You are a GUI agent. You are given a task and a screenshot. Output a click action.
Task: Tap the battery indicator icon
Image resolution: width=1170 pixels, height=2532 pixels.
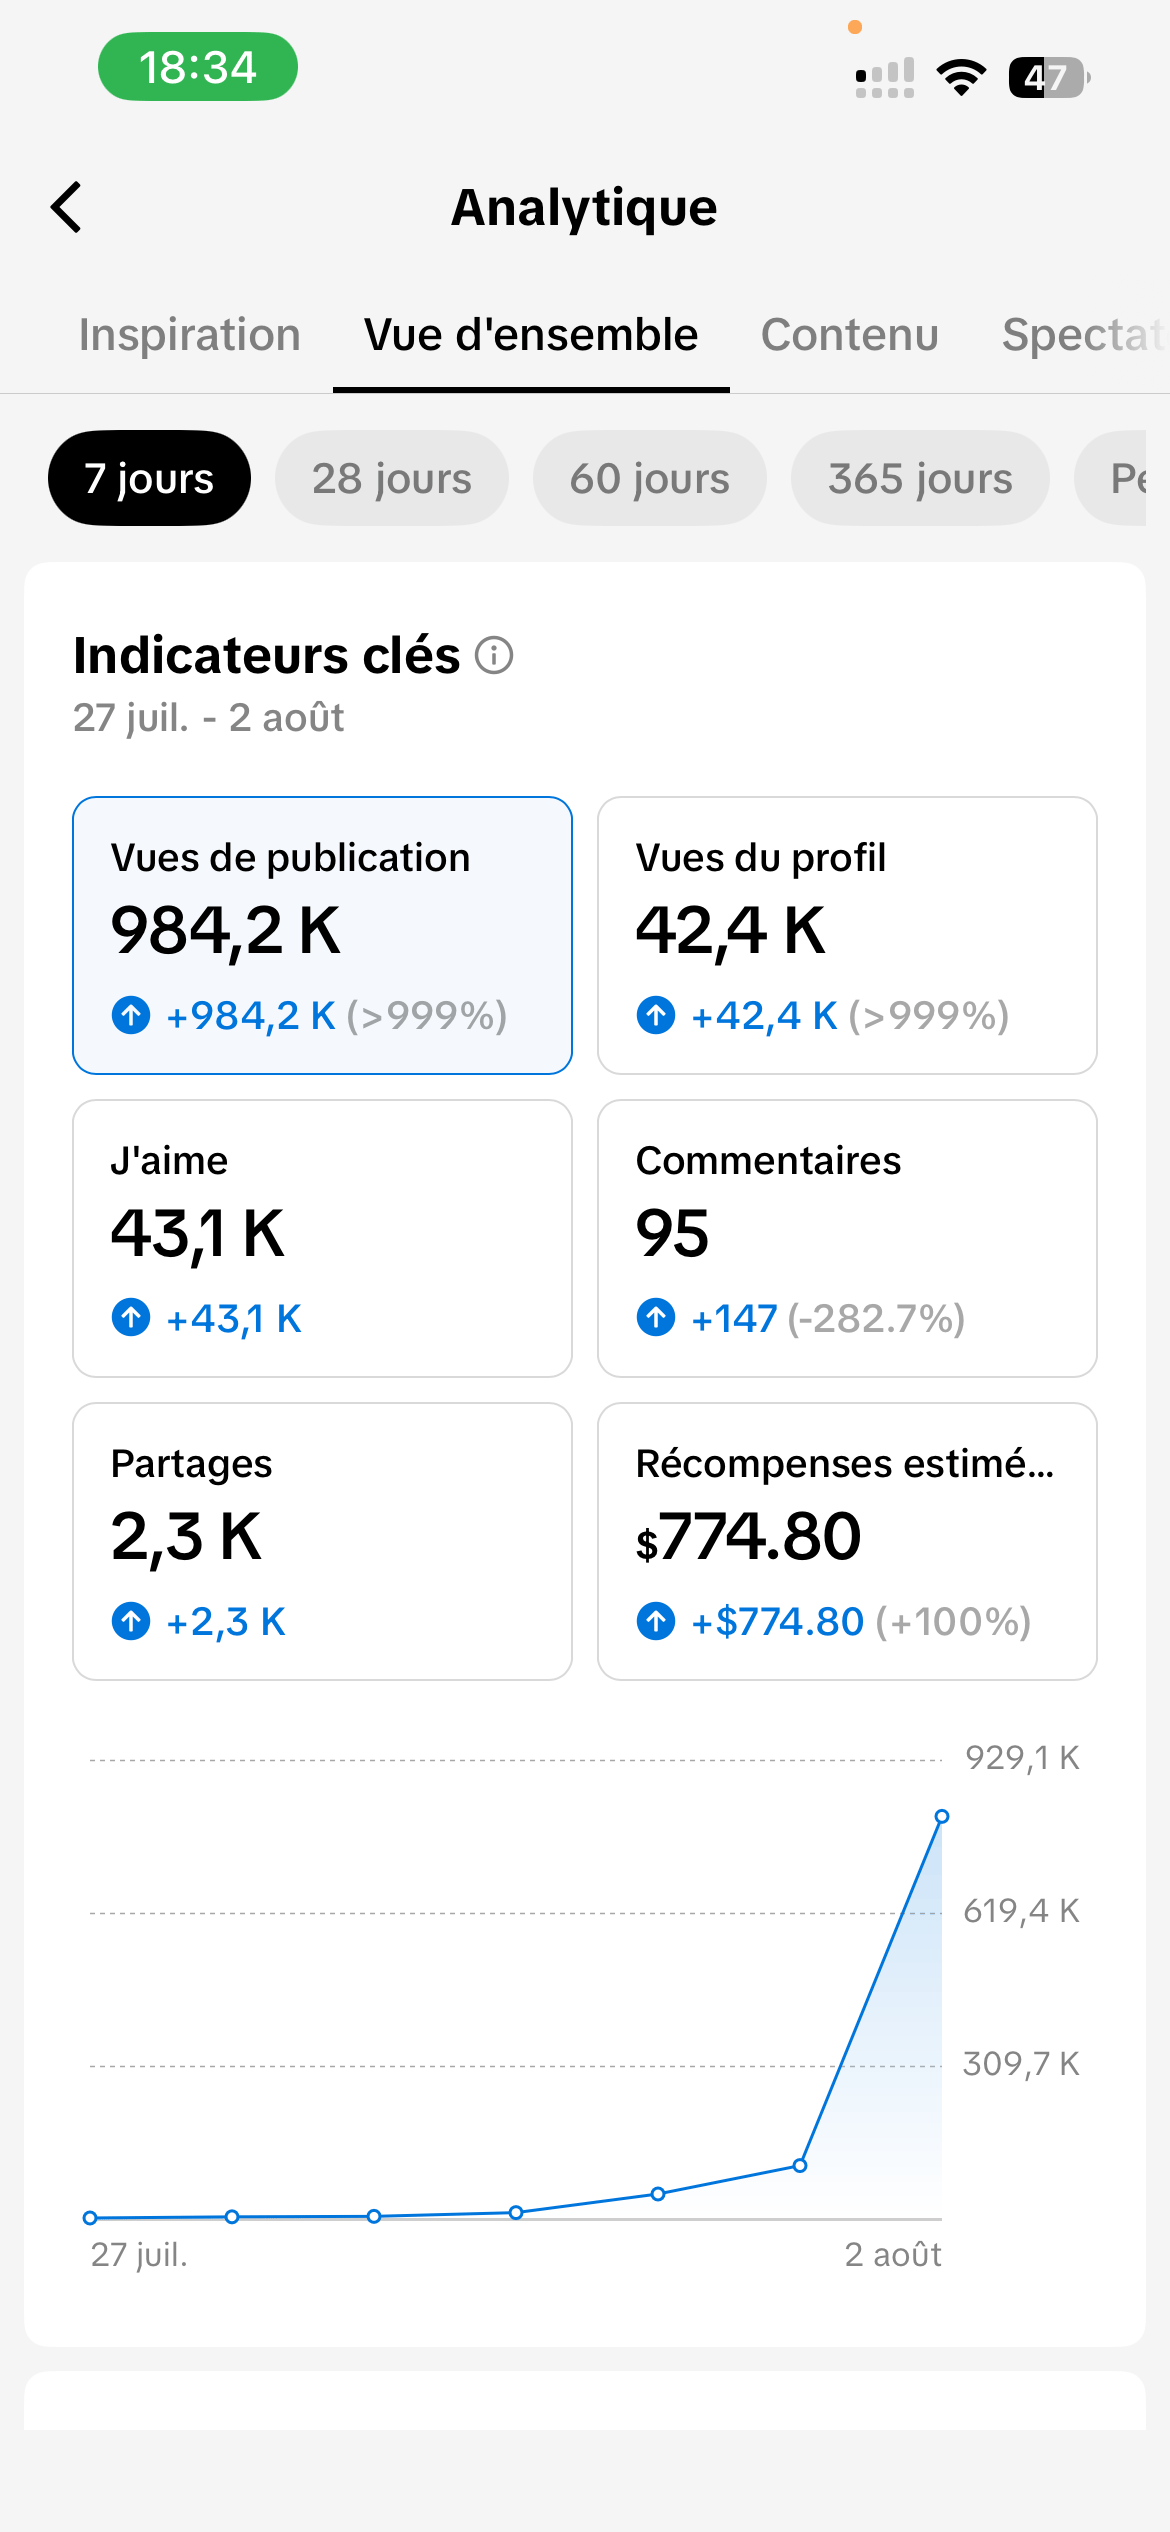[x=1049, y=77]
